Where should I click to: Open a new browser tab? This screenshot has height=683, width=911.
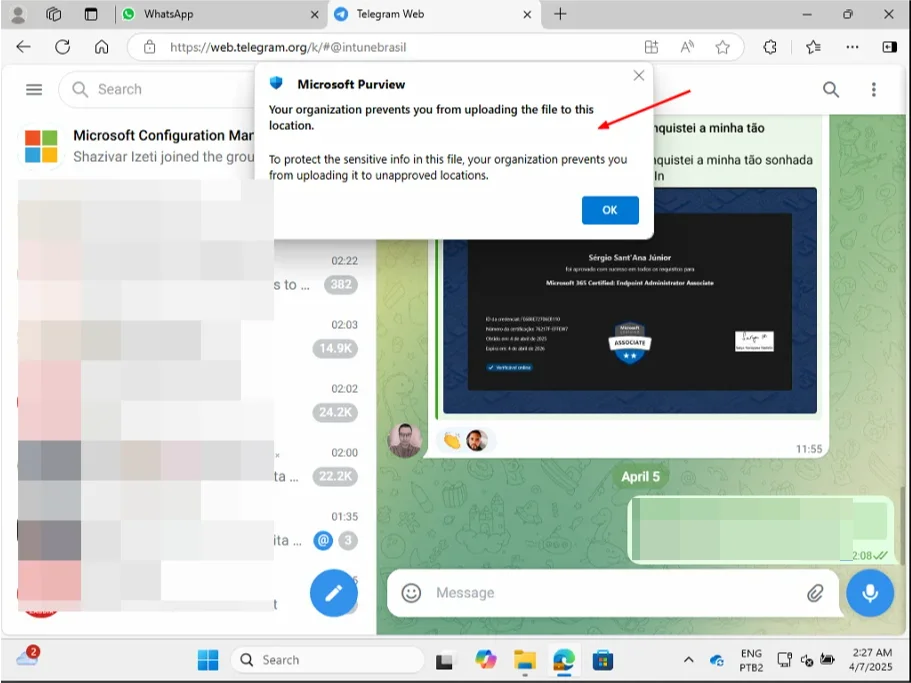click(560, 14)
